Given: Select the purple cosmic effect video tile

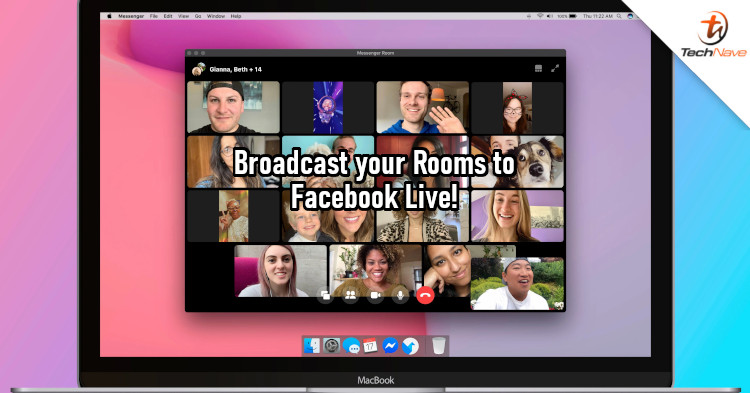Looking at the screenshot, I should click(328, 107).
